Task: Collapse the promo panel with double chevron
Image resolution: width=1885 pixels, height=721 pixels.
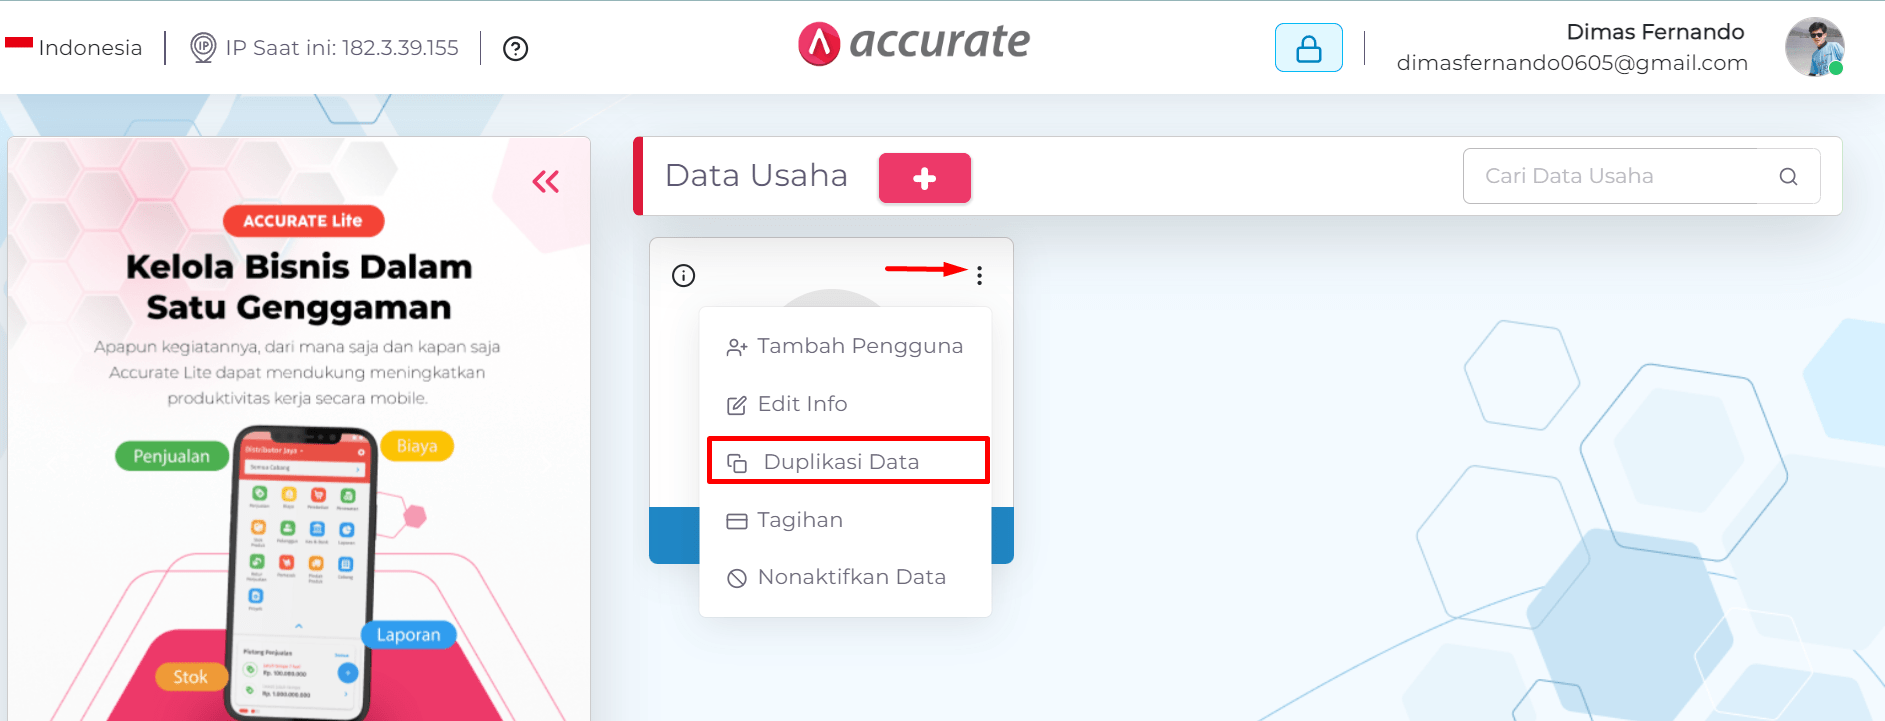Action: [546, 181]
